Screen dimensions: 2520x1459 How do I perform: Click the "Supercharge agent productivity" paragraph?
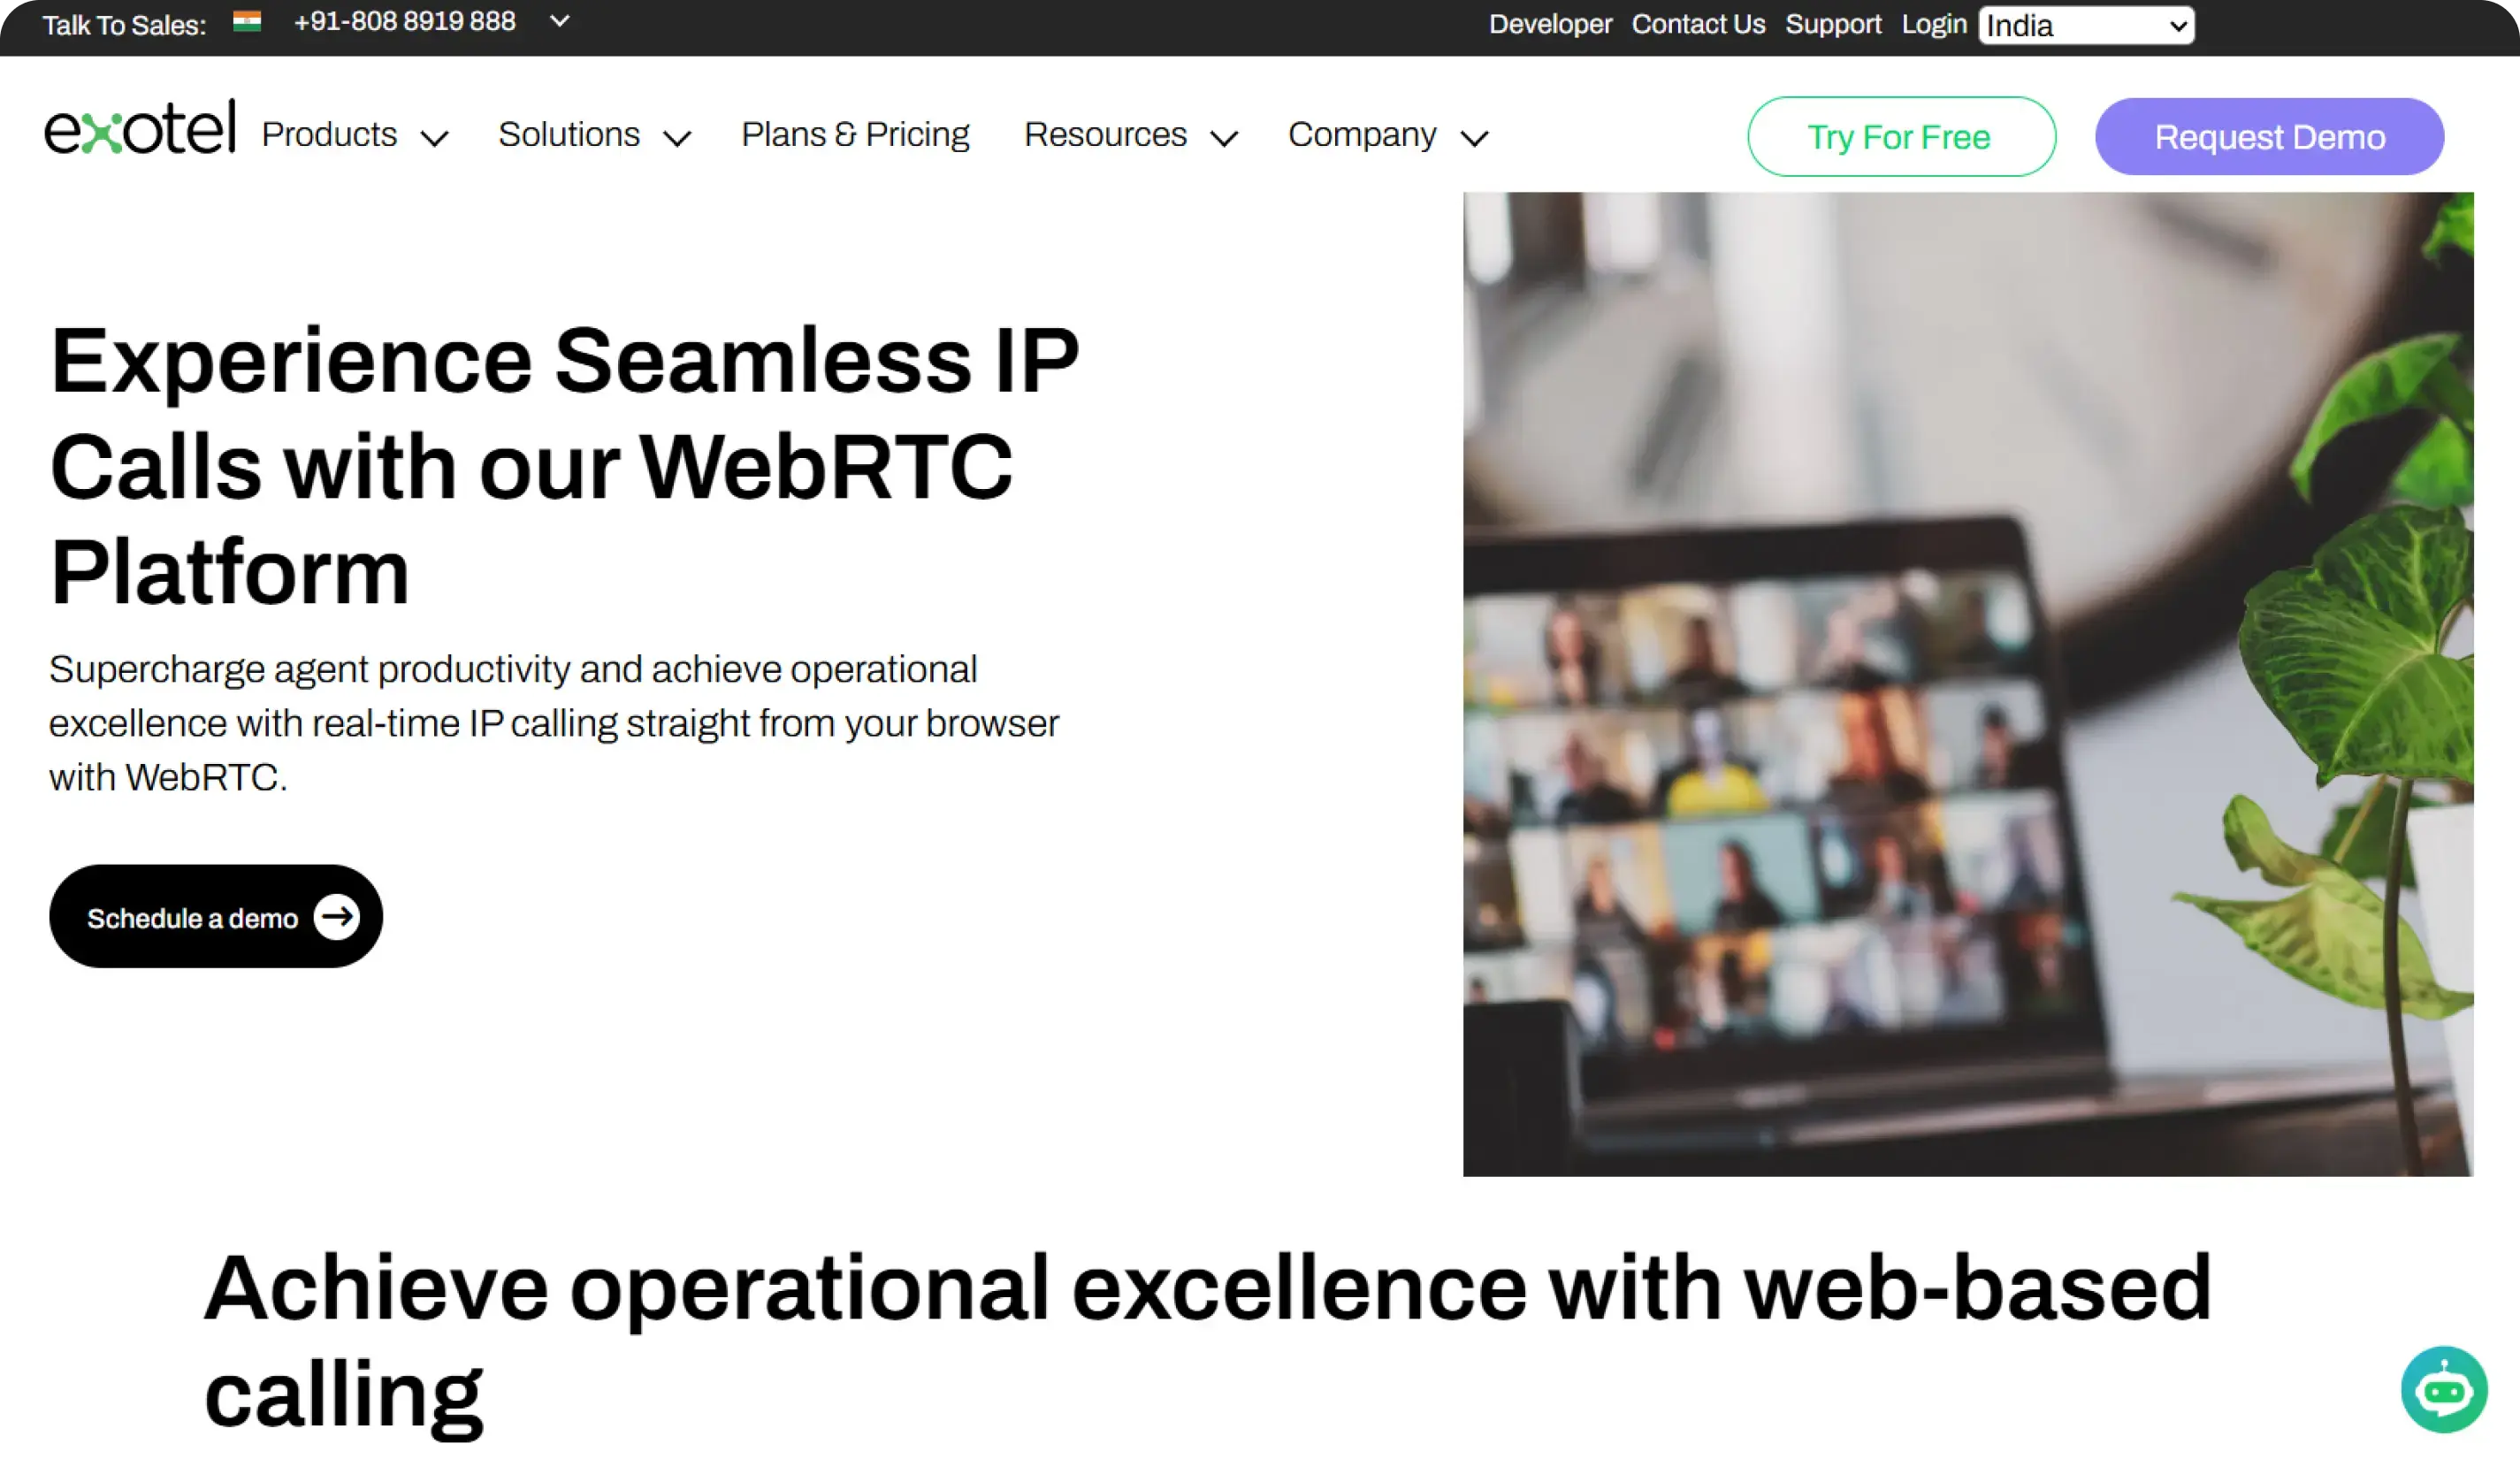pos(553,723)
